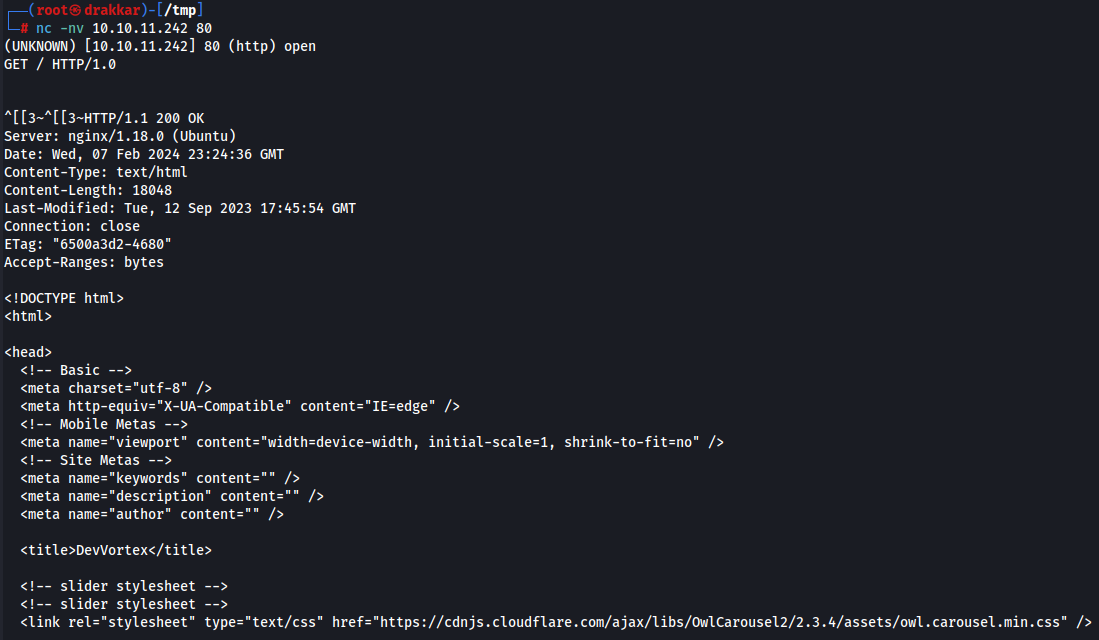1099x640 pixels.
Task: Click the nc -nv command text
Action: (x=60, y=28)
